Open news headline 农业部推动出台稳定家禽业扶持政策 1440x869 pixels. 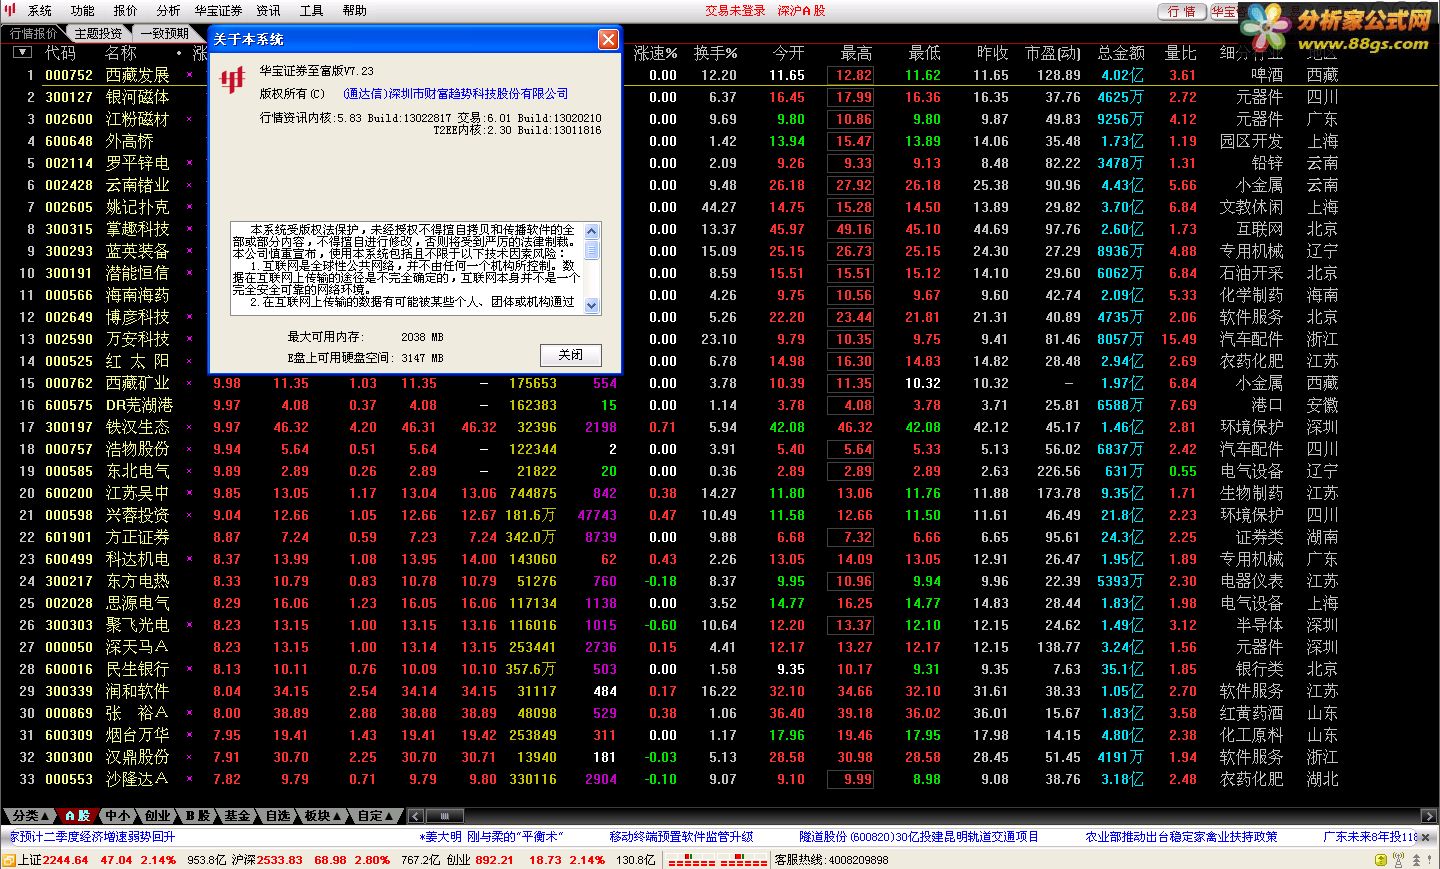click(1181, 836)
